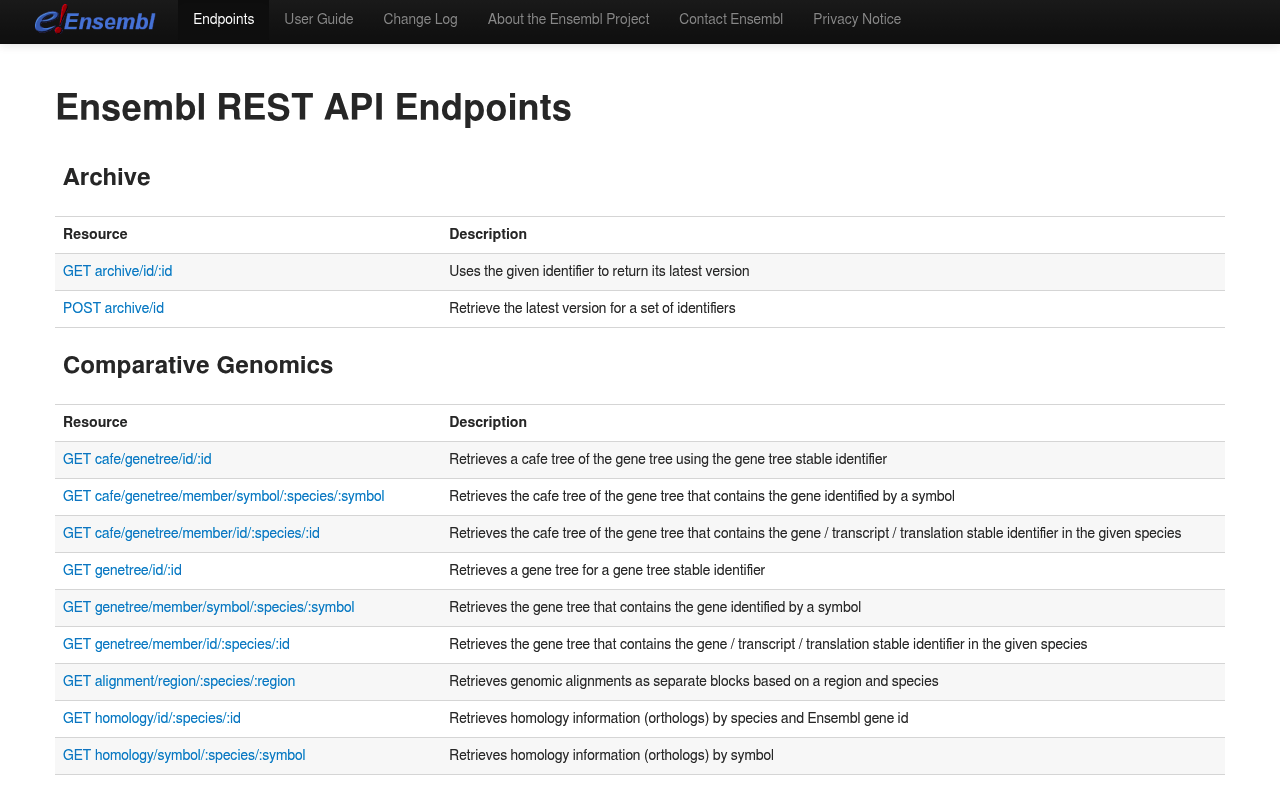Open GET cafe/genetree/member/symbol/:species/:symbol link

coord(224,496)
